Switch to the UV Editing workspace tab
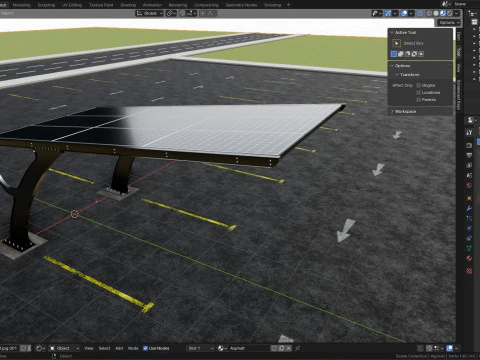Image resolution: width=480 pixels, height=360 pixels. click(72, 5)
